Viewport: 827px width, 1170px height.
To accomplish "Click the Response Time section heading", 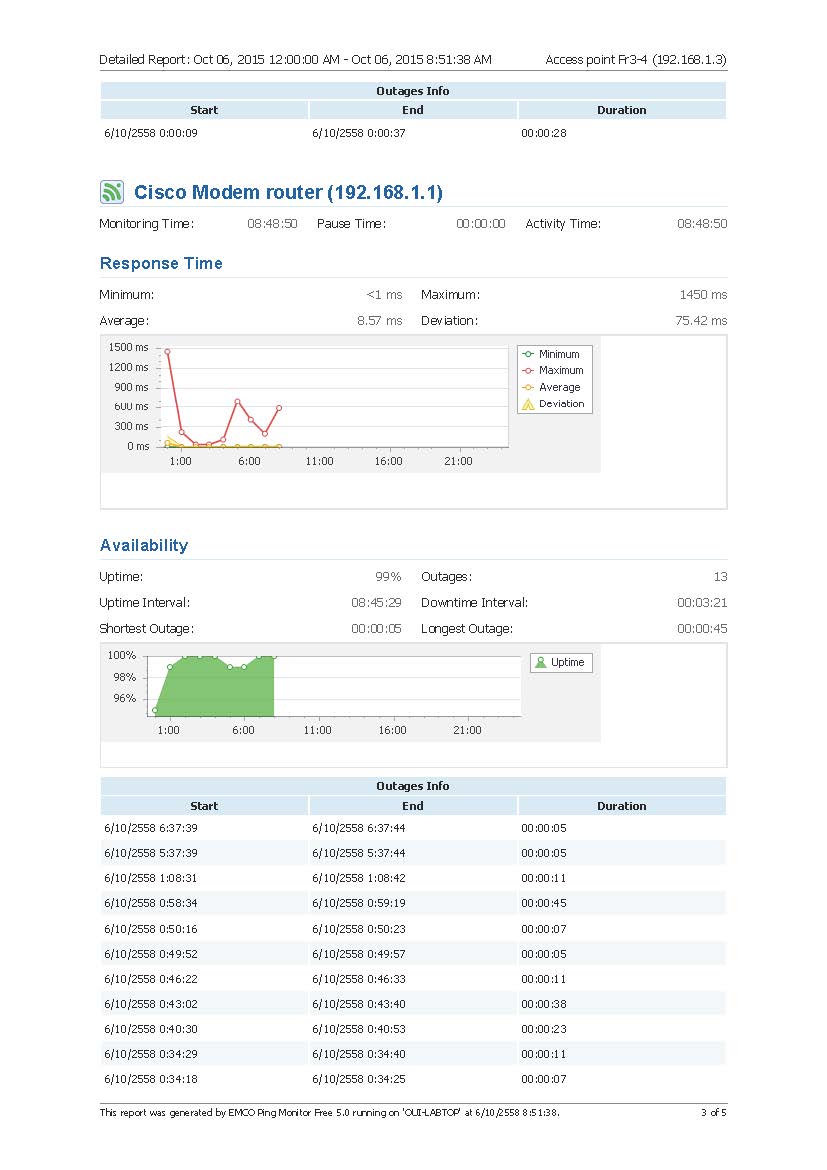I will (161, 263).
